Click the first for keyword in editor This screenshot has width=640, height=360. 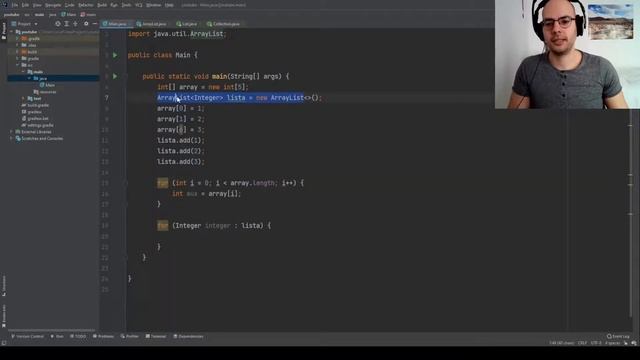click(162, 183)
